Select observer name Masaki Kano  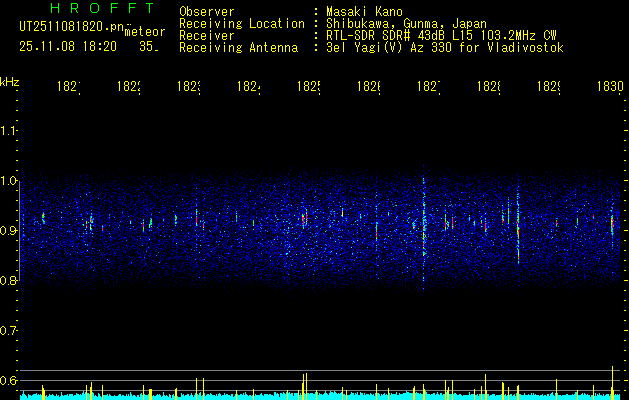coord(364,11)
